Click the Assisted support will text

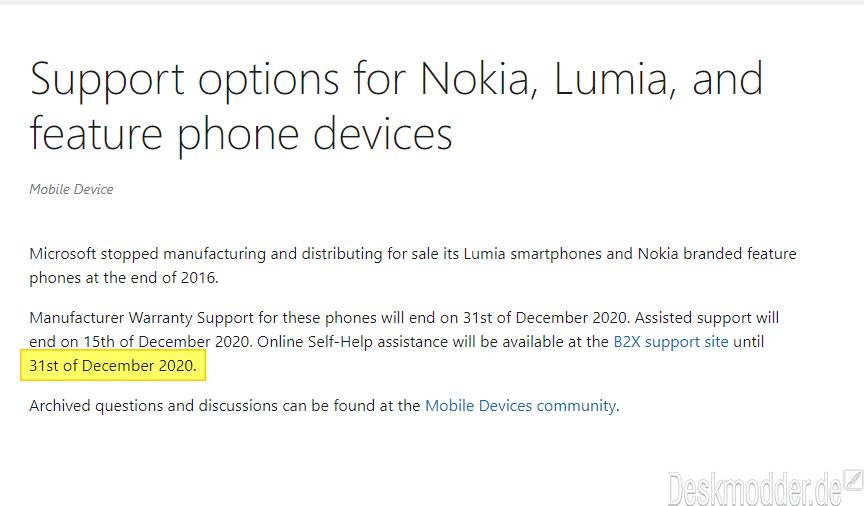[707, 318]
